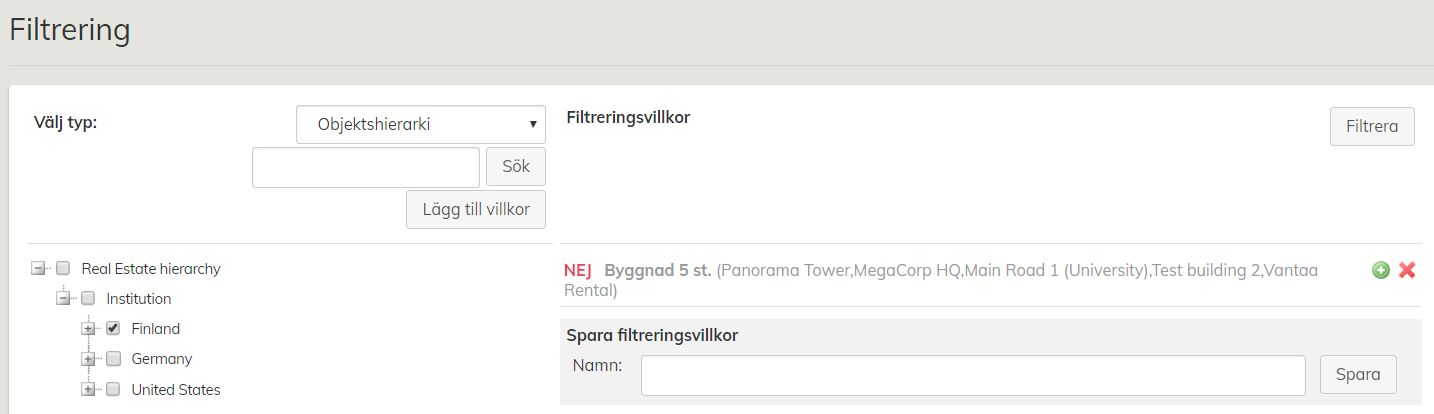
Task: Focus the search text field
Action: click(366, 167)
